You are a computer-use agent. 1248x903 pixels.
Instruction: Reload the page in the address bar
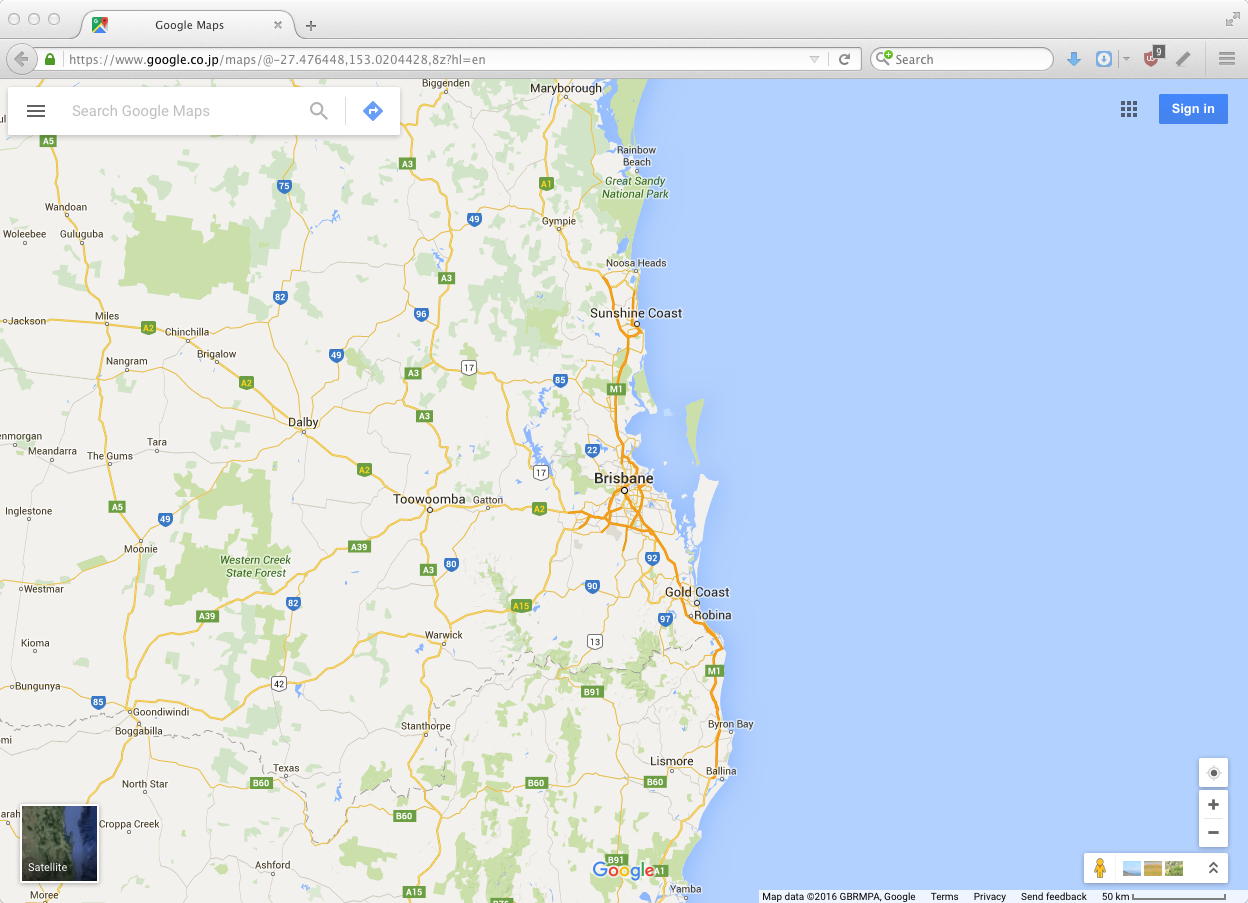click(844, 59)
